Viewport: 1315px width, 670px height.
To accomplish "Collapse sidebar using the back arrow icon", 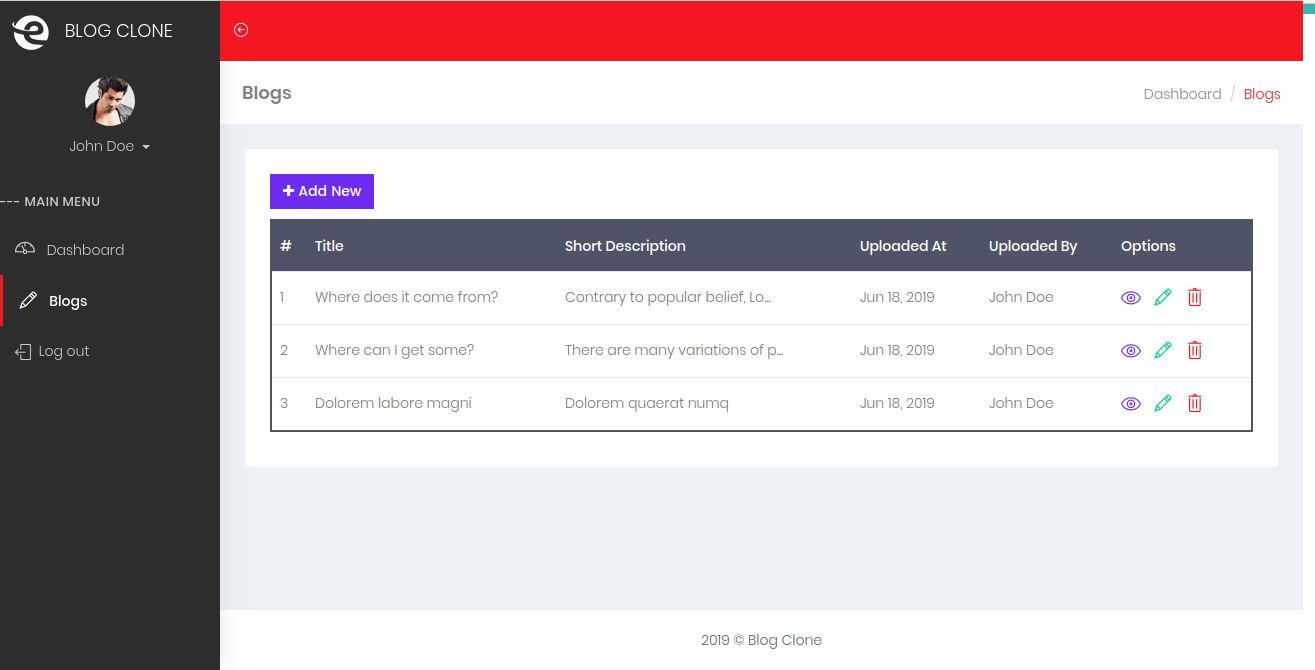I will 241,30.
